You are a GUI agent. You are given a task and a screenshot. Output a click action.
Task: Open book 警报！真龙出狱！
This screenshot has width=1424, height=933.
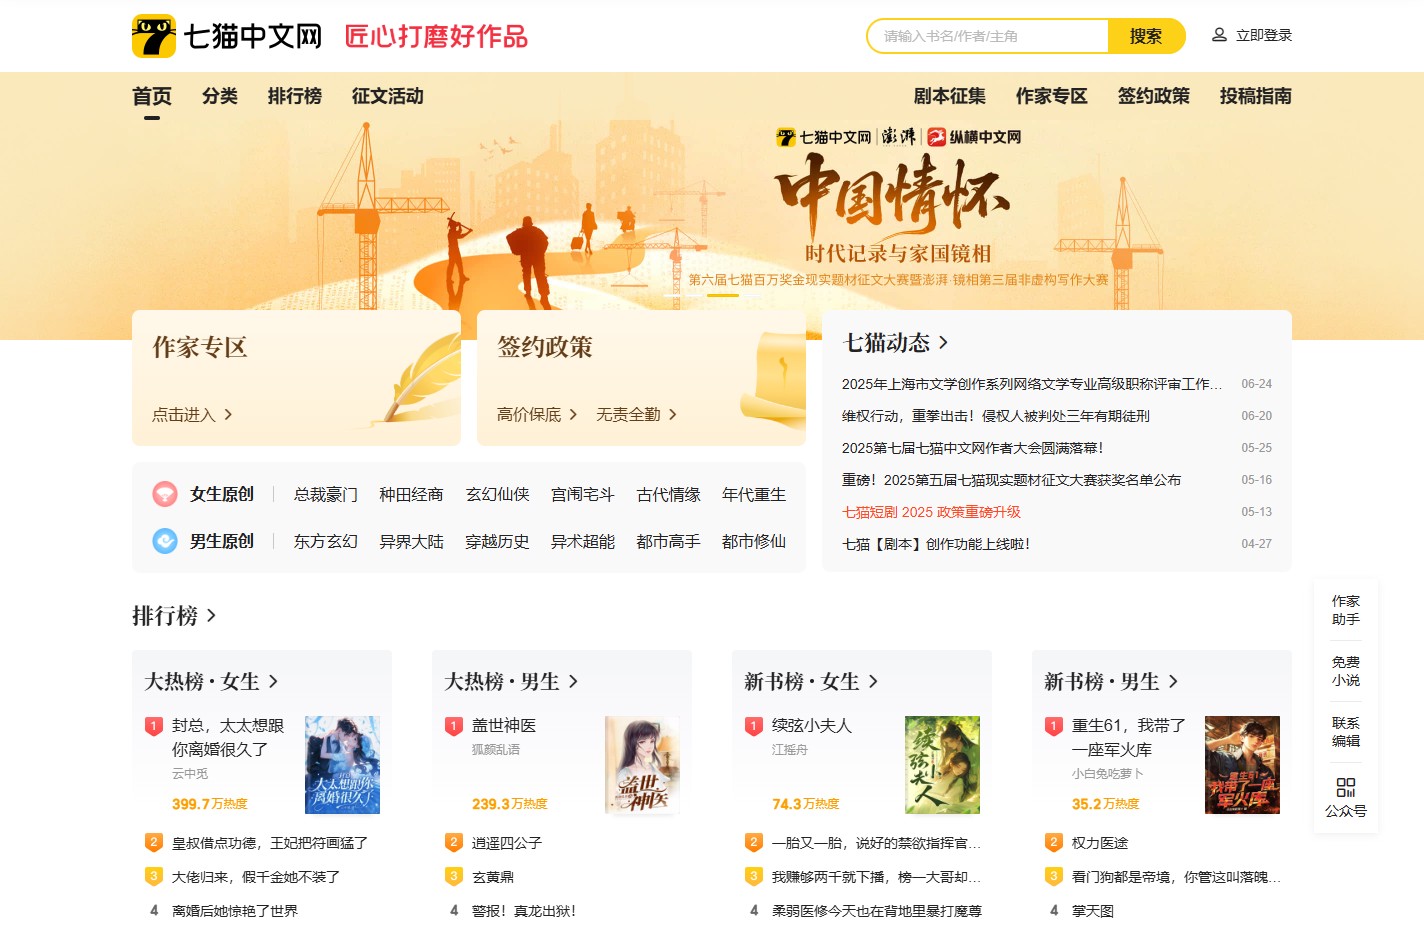[x=524, y=911]
